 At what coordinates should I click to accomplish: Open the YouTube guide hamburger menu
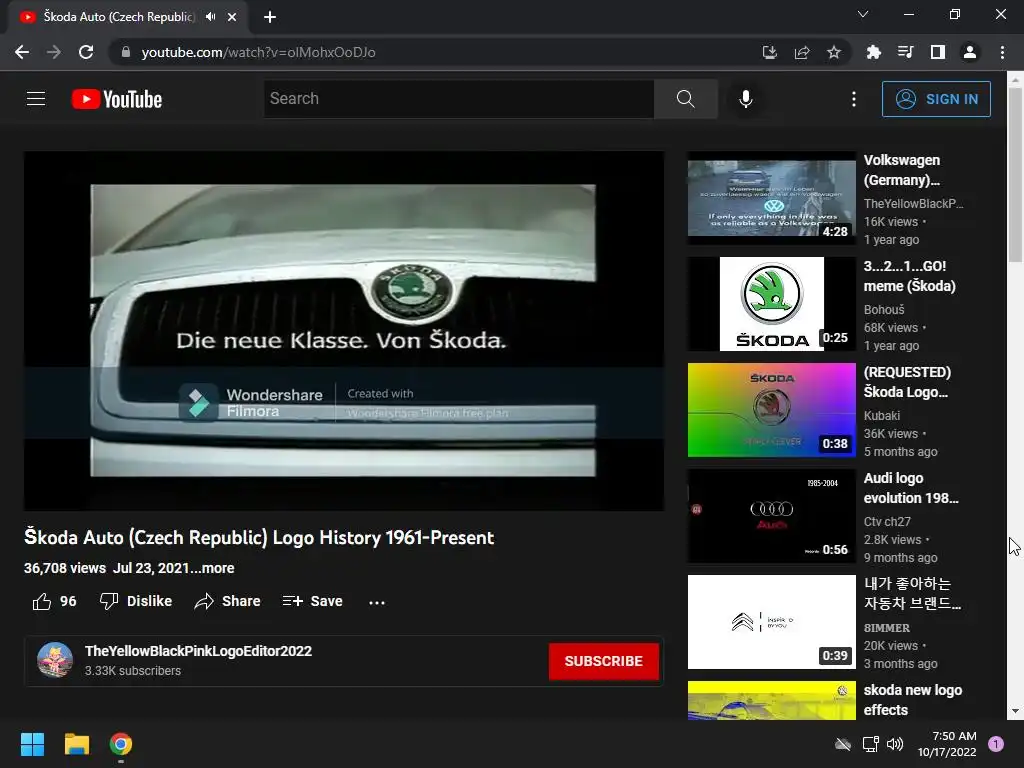(x=36, y=99)
